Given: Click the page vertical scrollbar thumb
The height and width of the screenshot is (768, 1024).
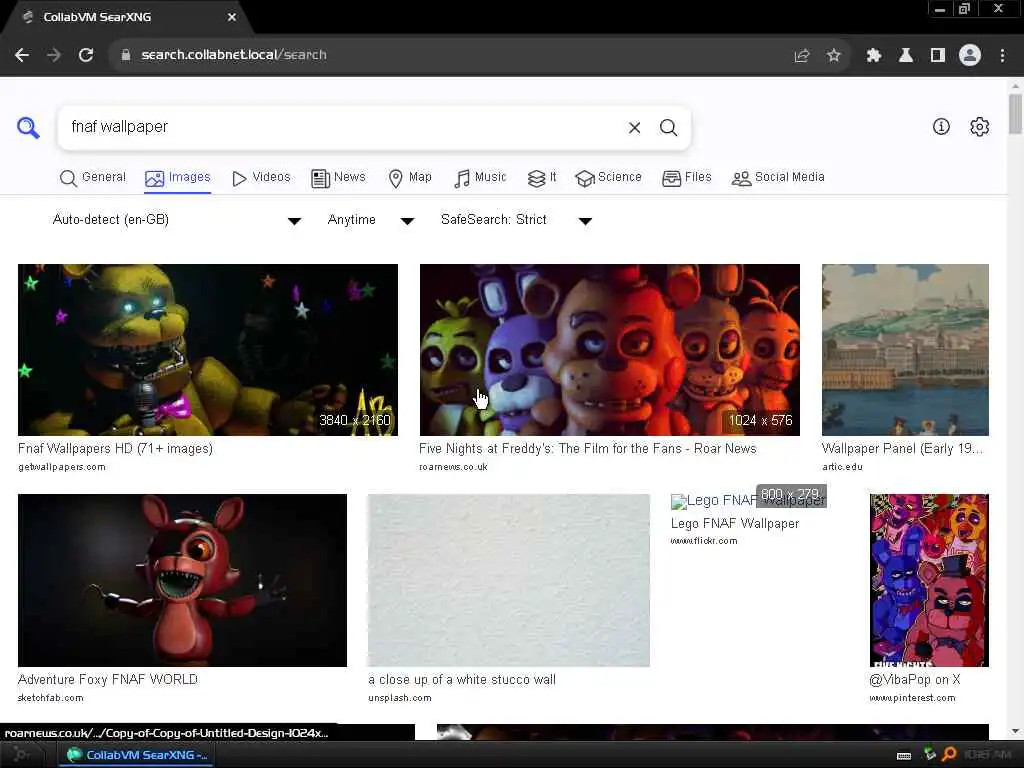Looking at the screenshot, I should pos(1015,114).
